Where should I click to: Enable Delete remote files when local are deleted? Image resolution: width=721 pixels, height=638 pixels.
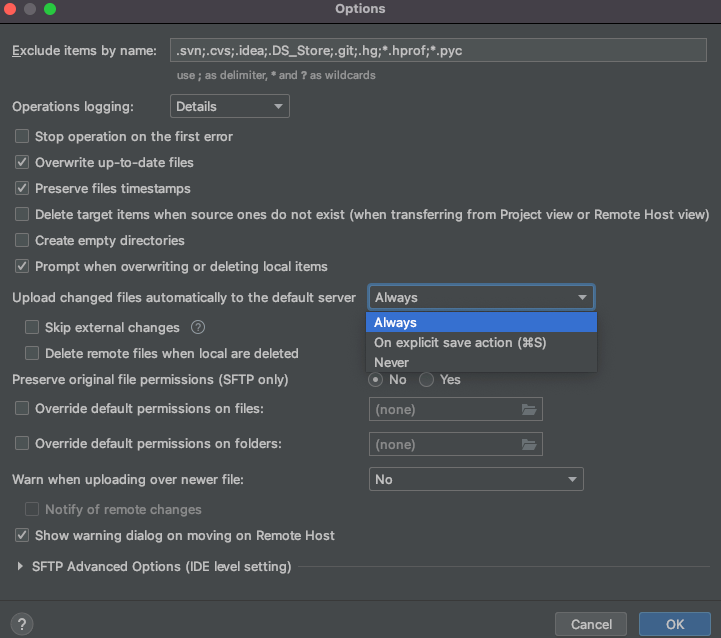point(32,353)
